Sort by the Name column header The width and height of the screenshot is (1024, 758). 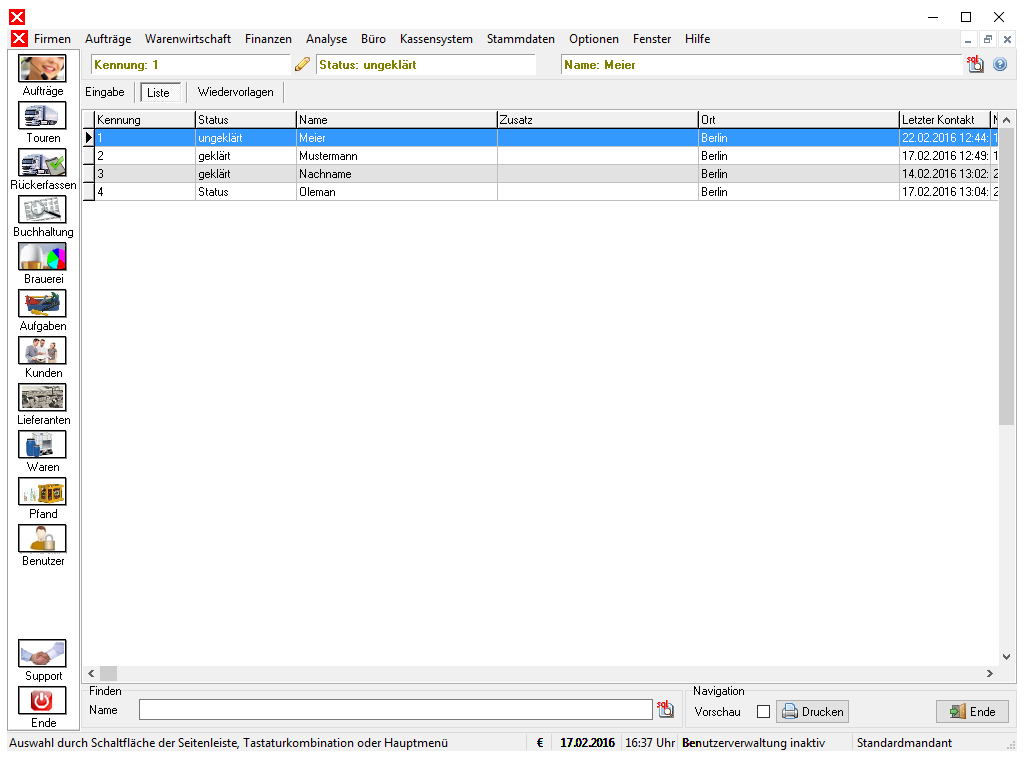[396, 119]
